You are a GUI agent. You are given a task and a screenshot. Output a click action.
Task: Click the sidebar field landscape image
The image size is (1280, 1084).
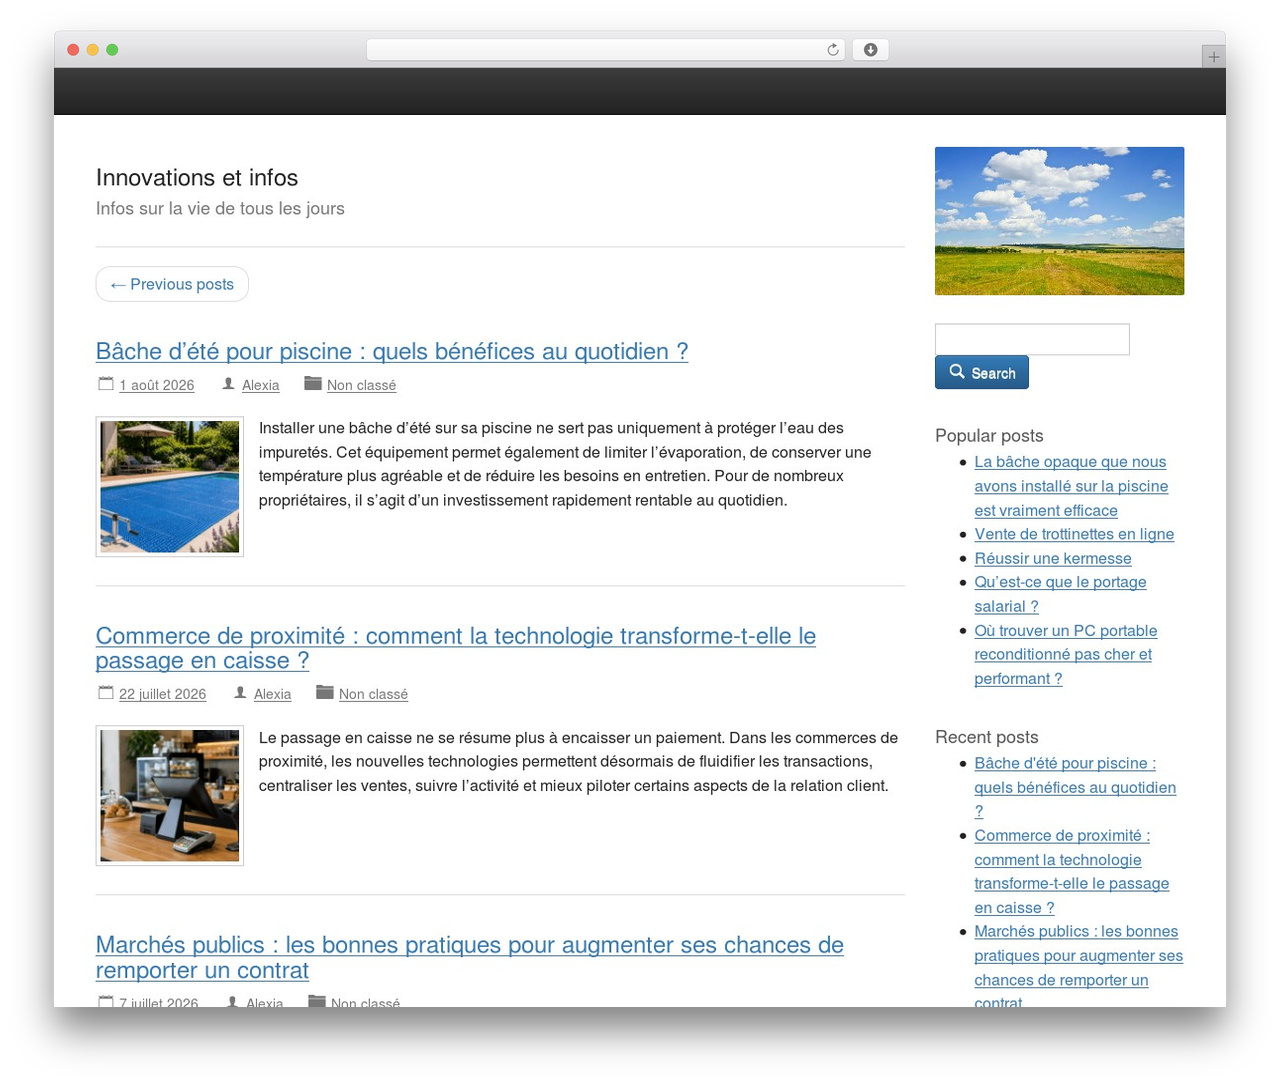tap(1060, 221)
